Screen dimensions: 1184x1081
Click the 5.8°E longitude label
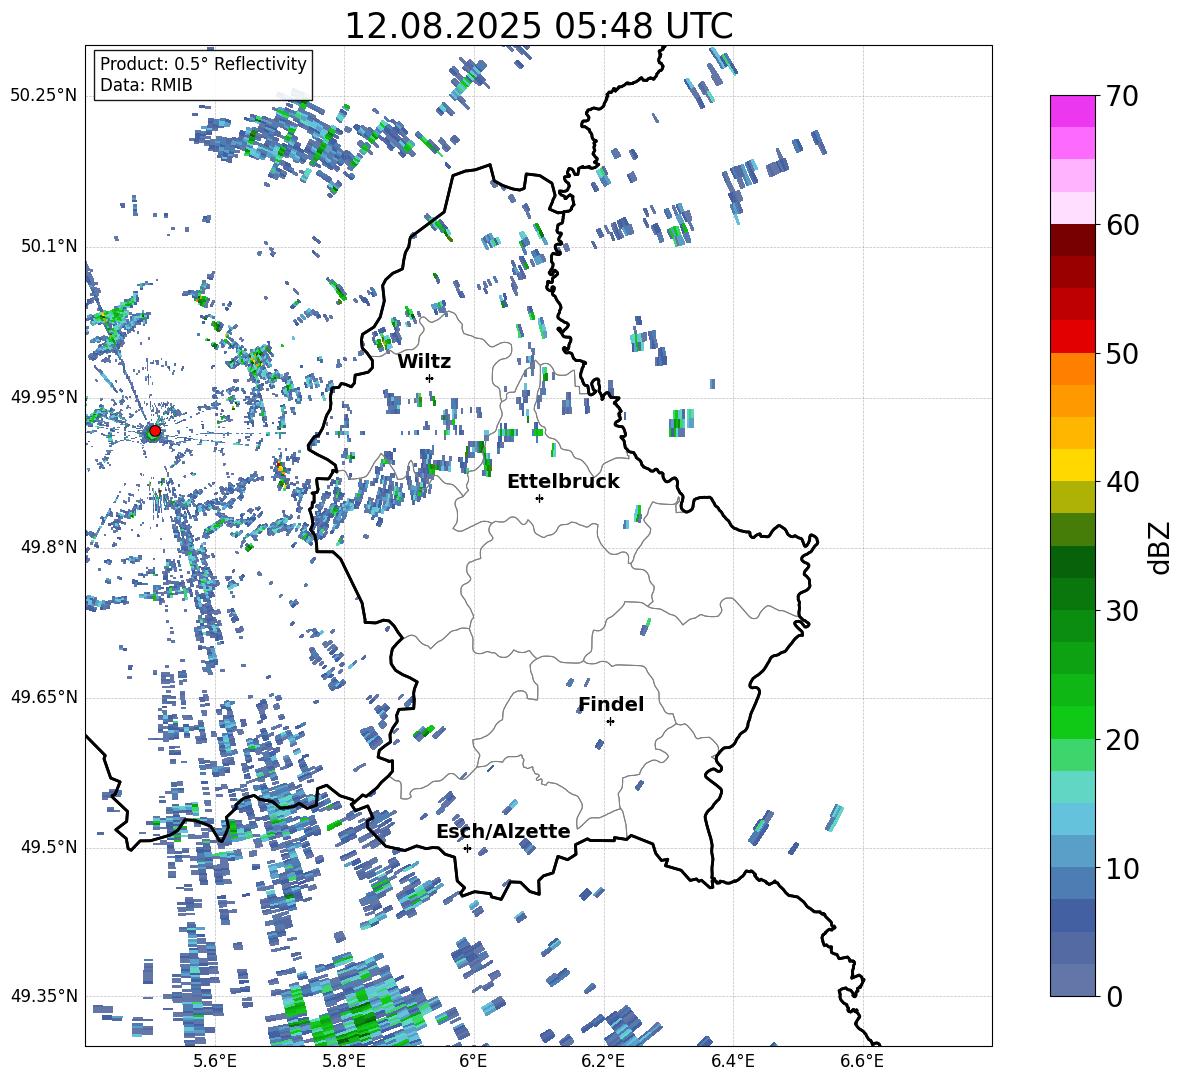[344, 1061]
